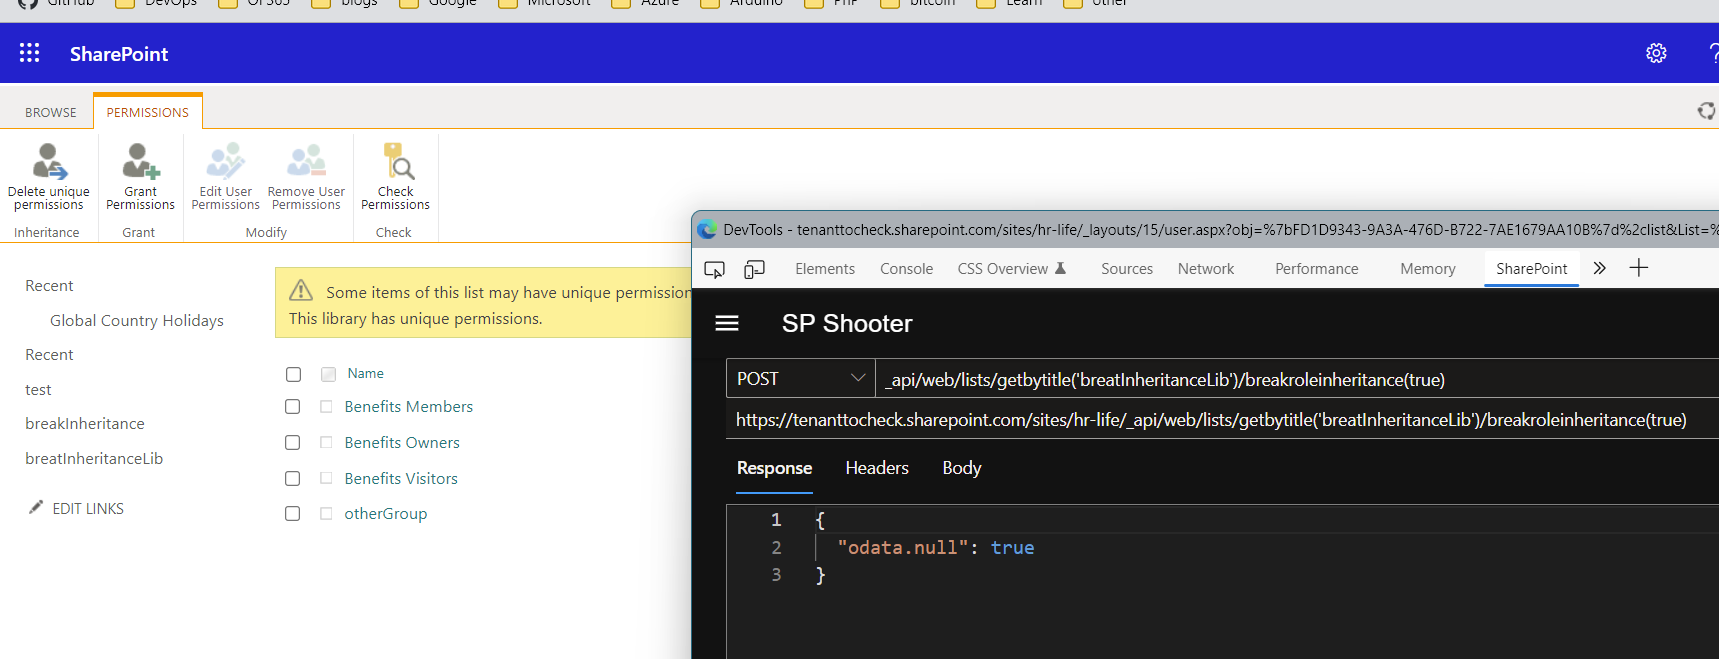This screenshot has width=1719, height=659.
Task: Check the Benefits Members row checkbox
Action: click(292, 407)
